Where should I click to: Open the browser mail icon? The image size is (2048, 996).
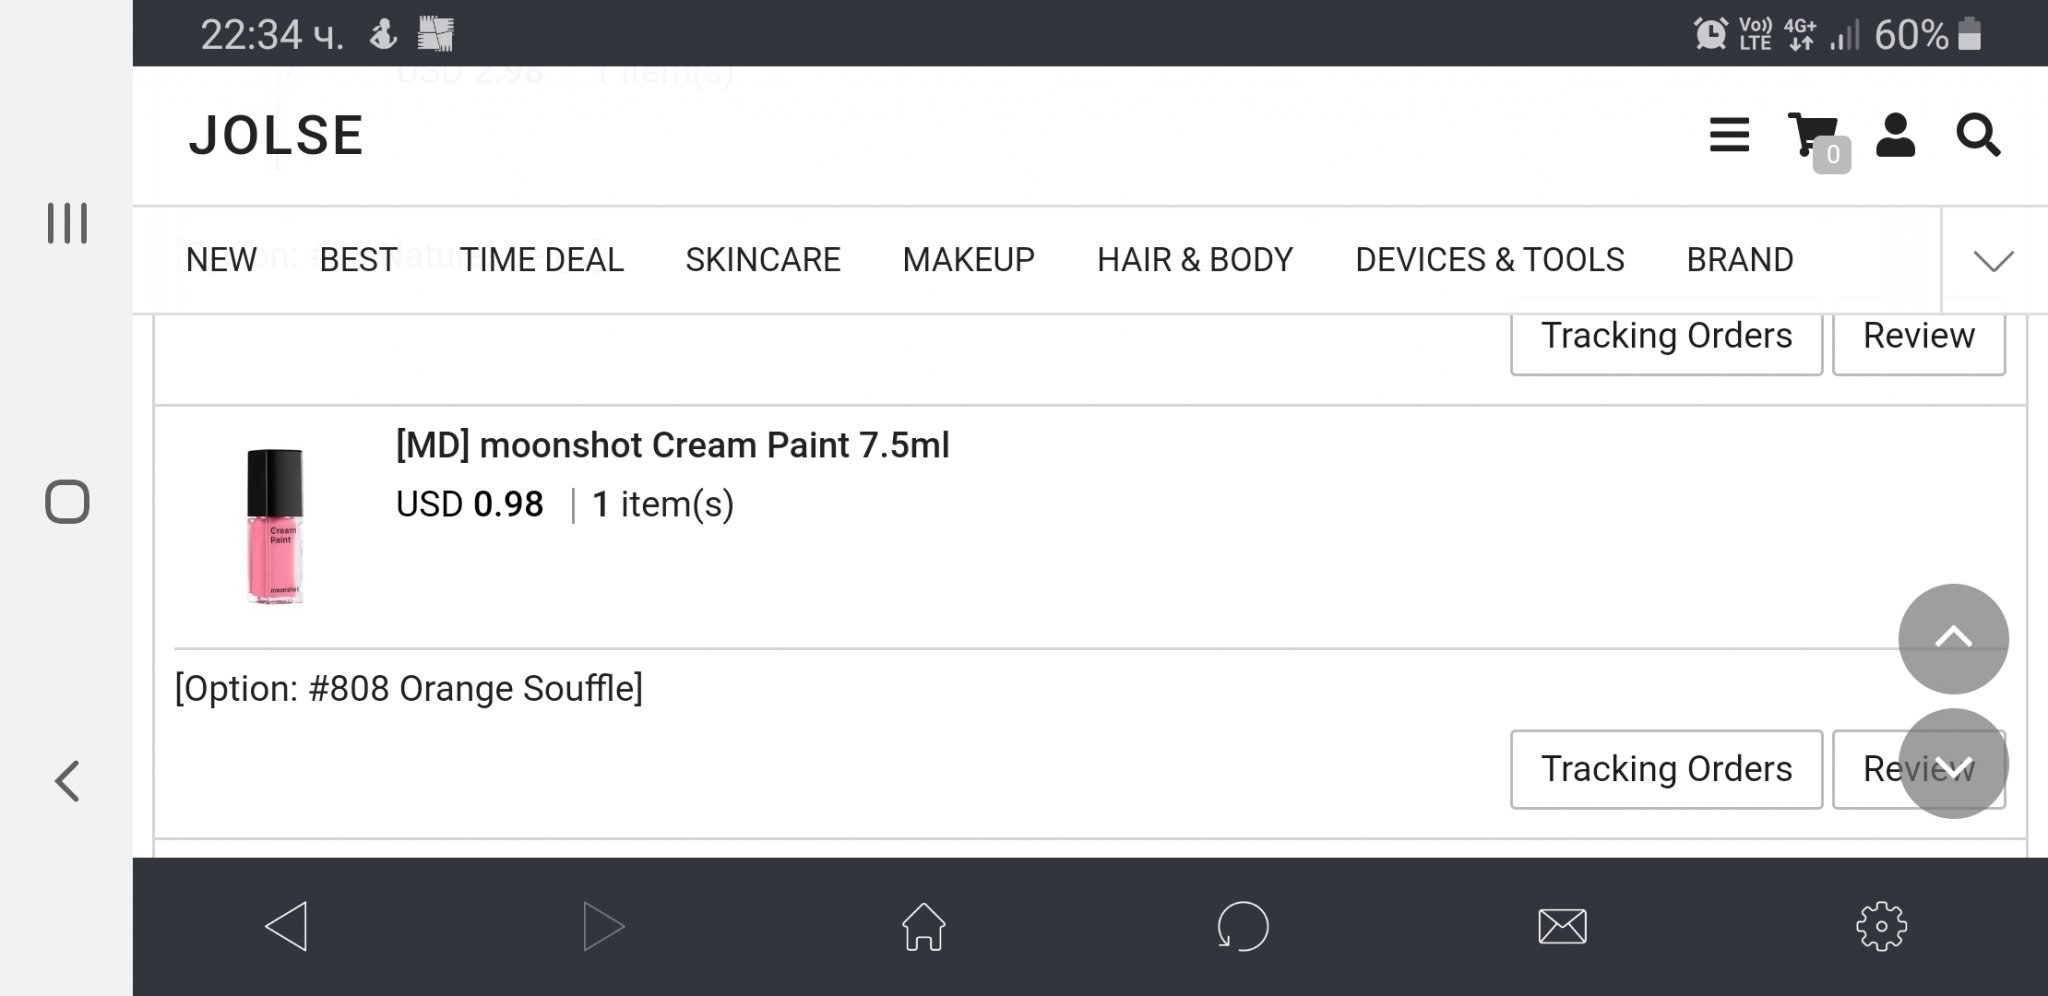point(1562,926)
